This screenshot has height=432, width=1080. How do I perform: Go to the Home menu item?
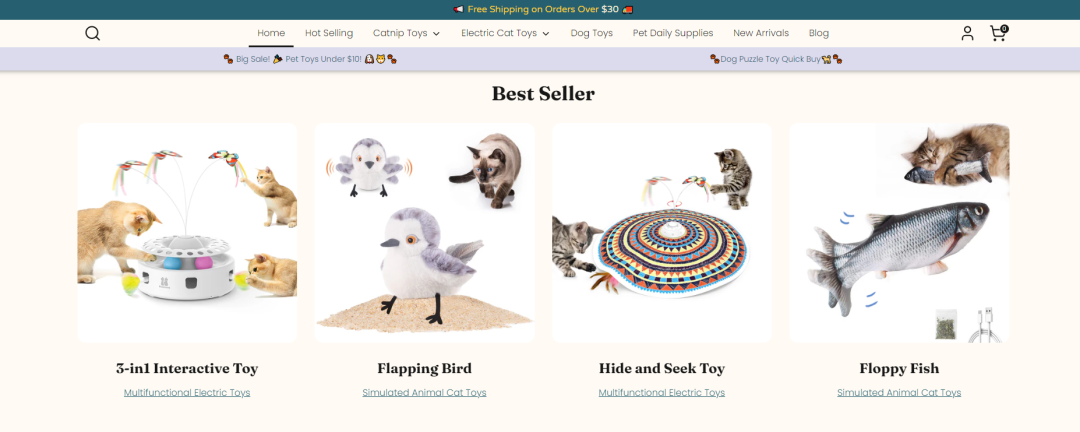click(271, 33)
